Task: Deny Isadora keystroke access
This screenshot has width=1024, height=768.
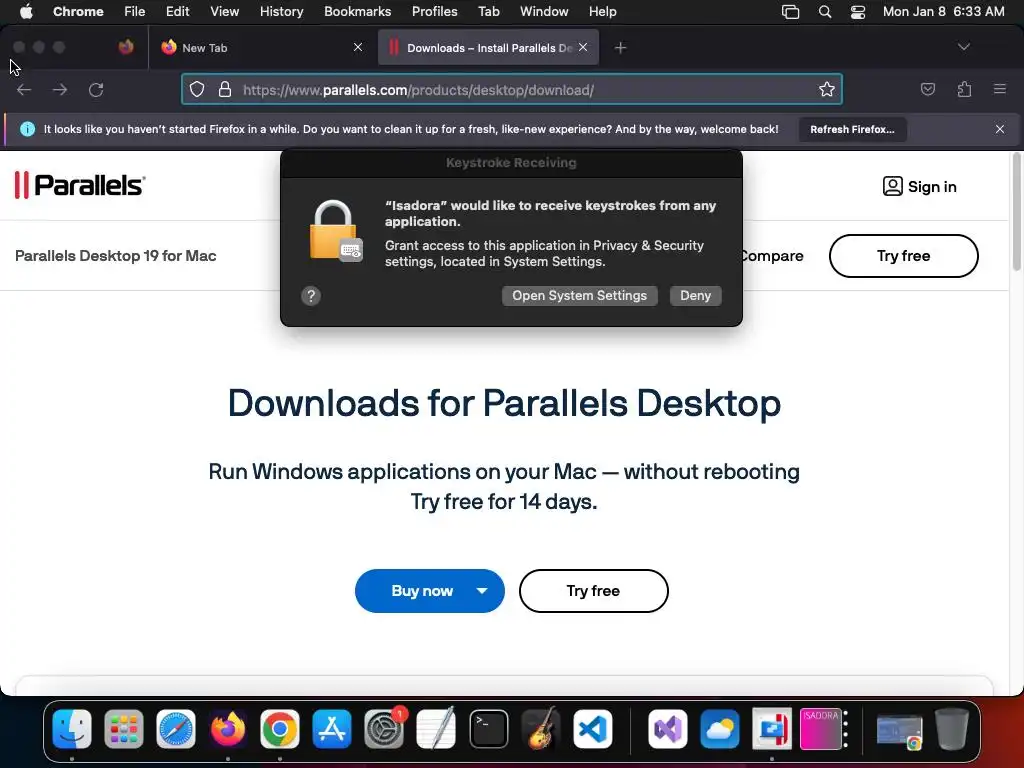Action: coord(696,295)
